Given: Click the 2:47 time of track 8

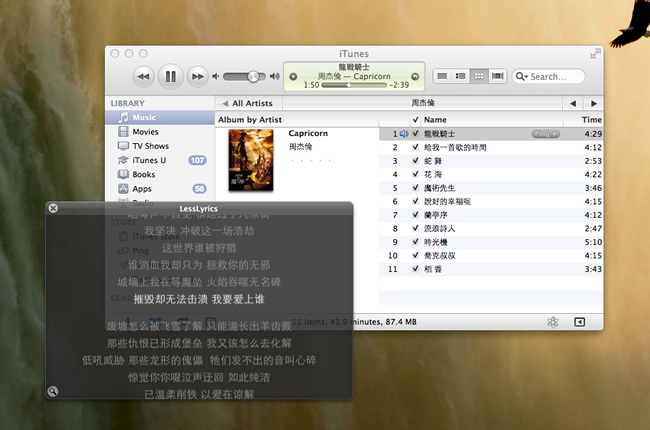Looking at the screenshot, I should (593, 228).
